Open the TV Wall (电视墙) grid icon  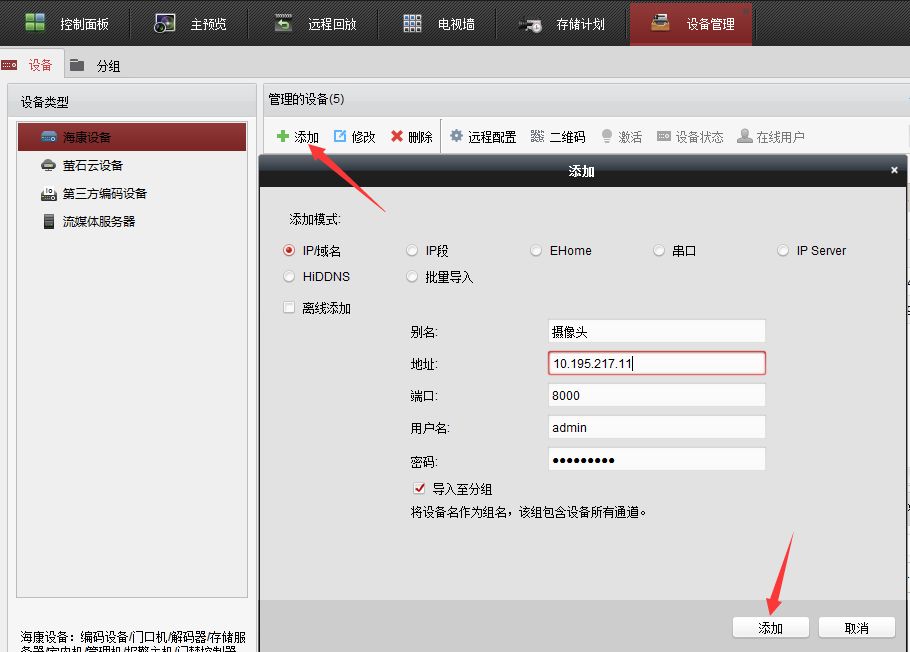(x=412, y=23)
